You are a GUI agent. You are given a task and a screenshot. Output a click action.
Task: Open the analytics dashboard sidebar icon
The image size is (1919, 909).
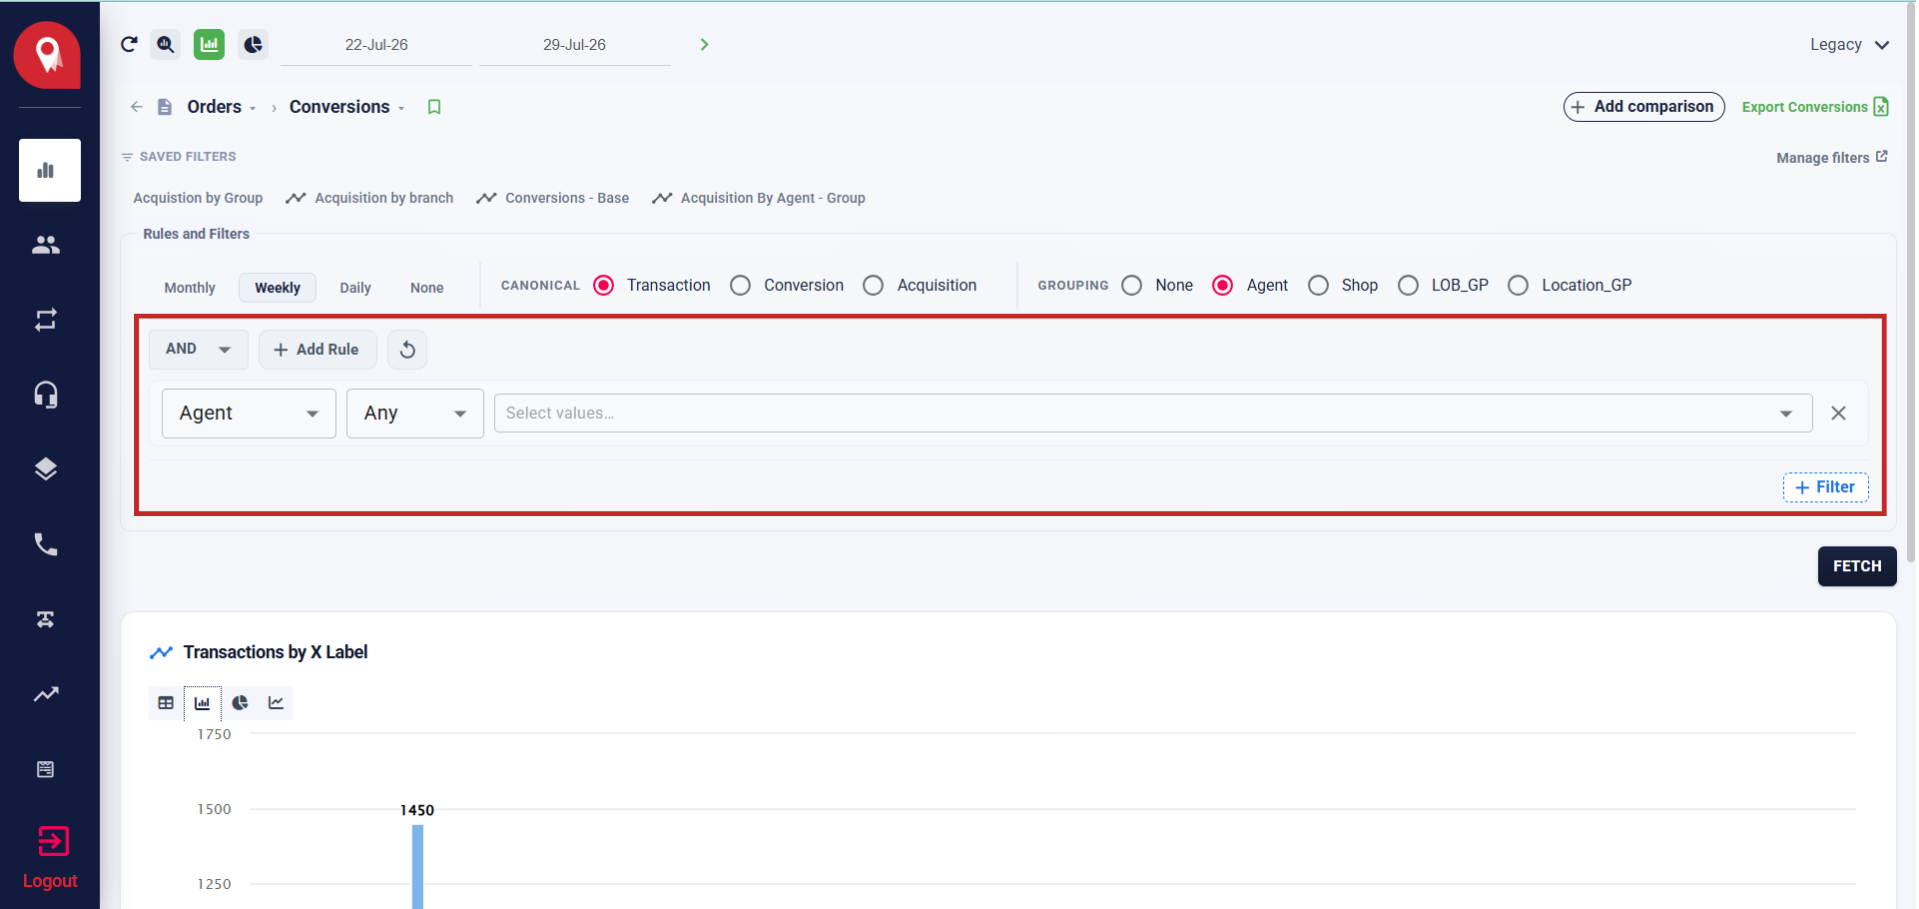(49, 170)
